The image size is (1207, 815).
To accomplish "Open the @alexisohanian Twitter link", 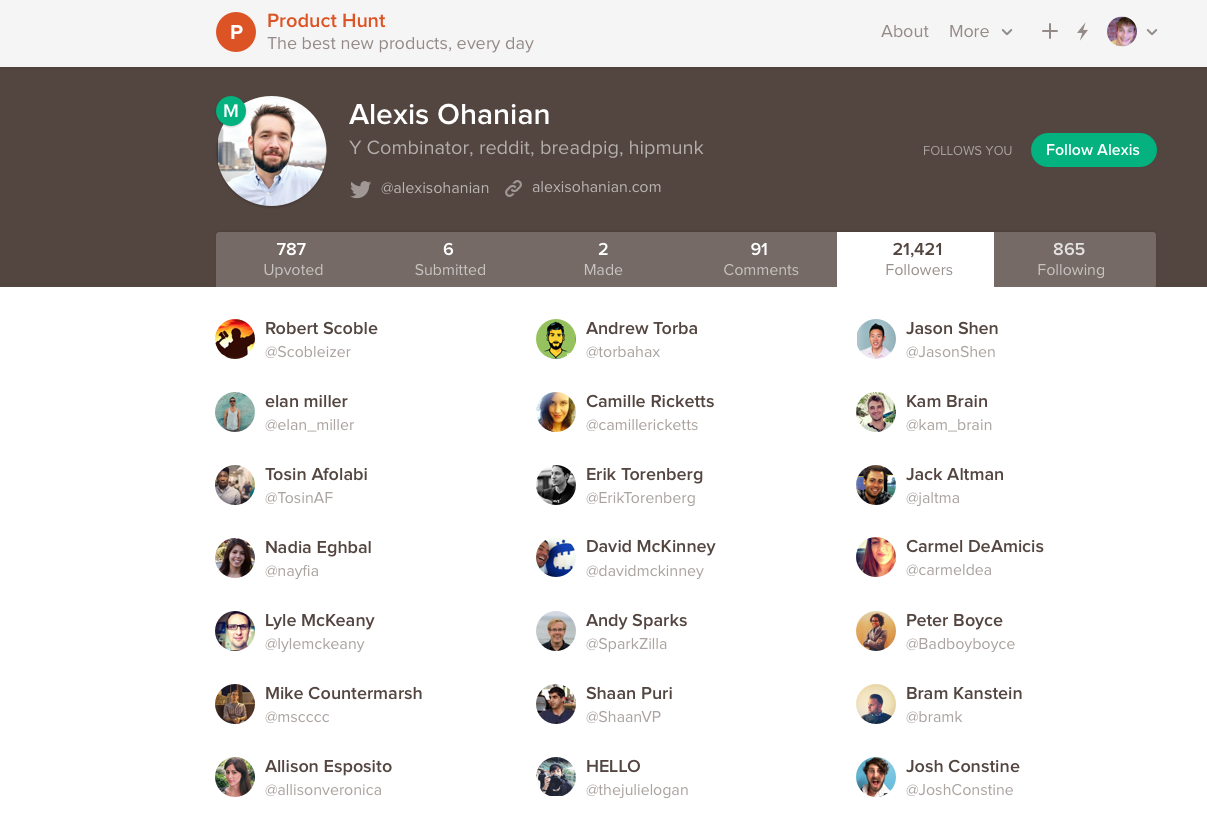I will click(x=435, y=188).
